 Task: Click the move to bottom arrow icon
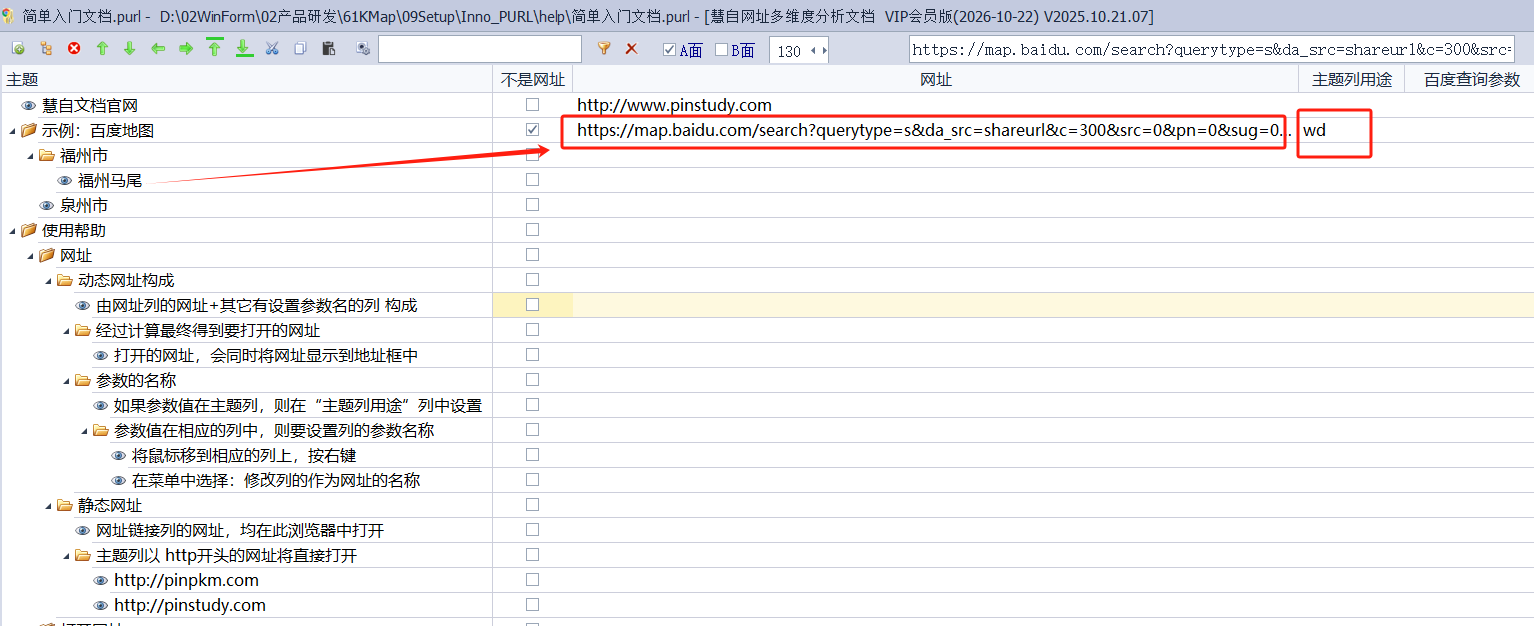[x=244, y=49]
